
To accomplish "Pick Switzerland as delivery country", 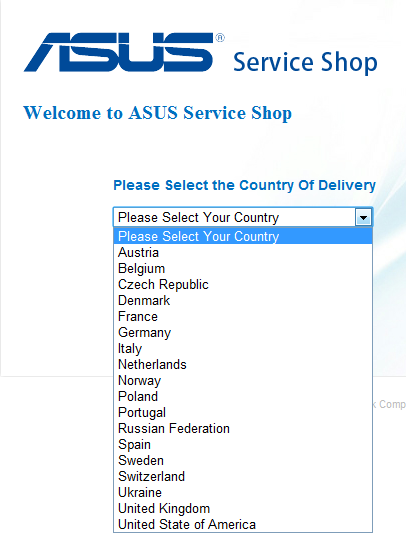I will pyautogui.click(x=243, y=477).
